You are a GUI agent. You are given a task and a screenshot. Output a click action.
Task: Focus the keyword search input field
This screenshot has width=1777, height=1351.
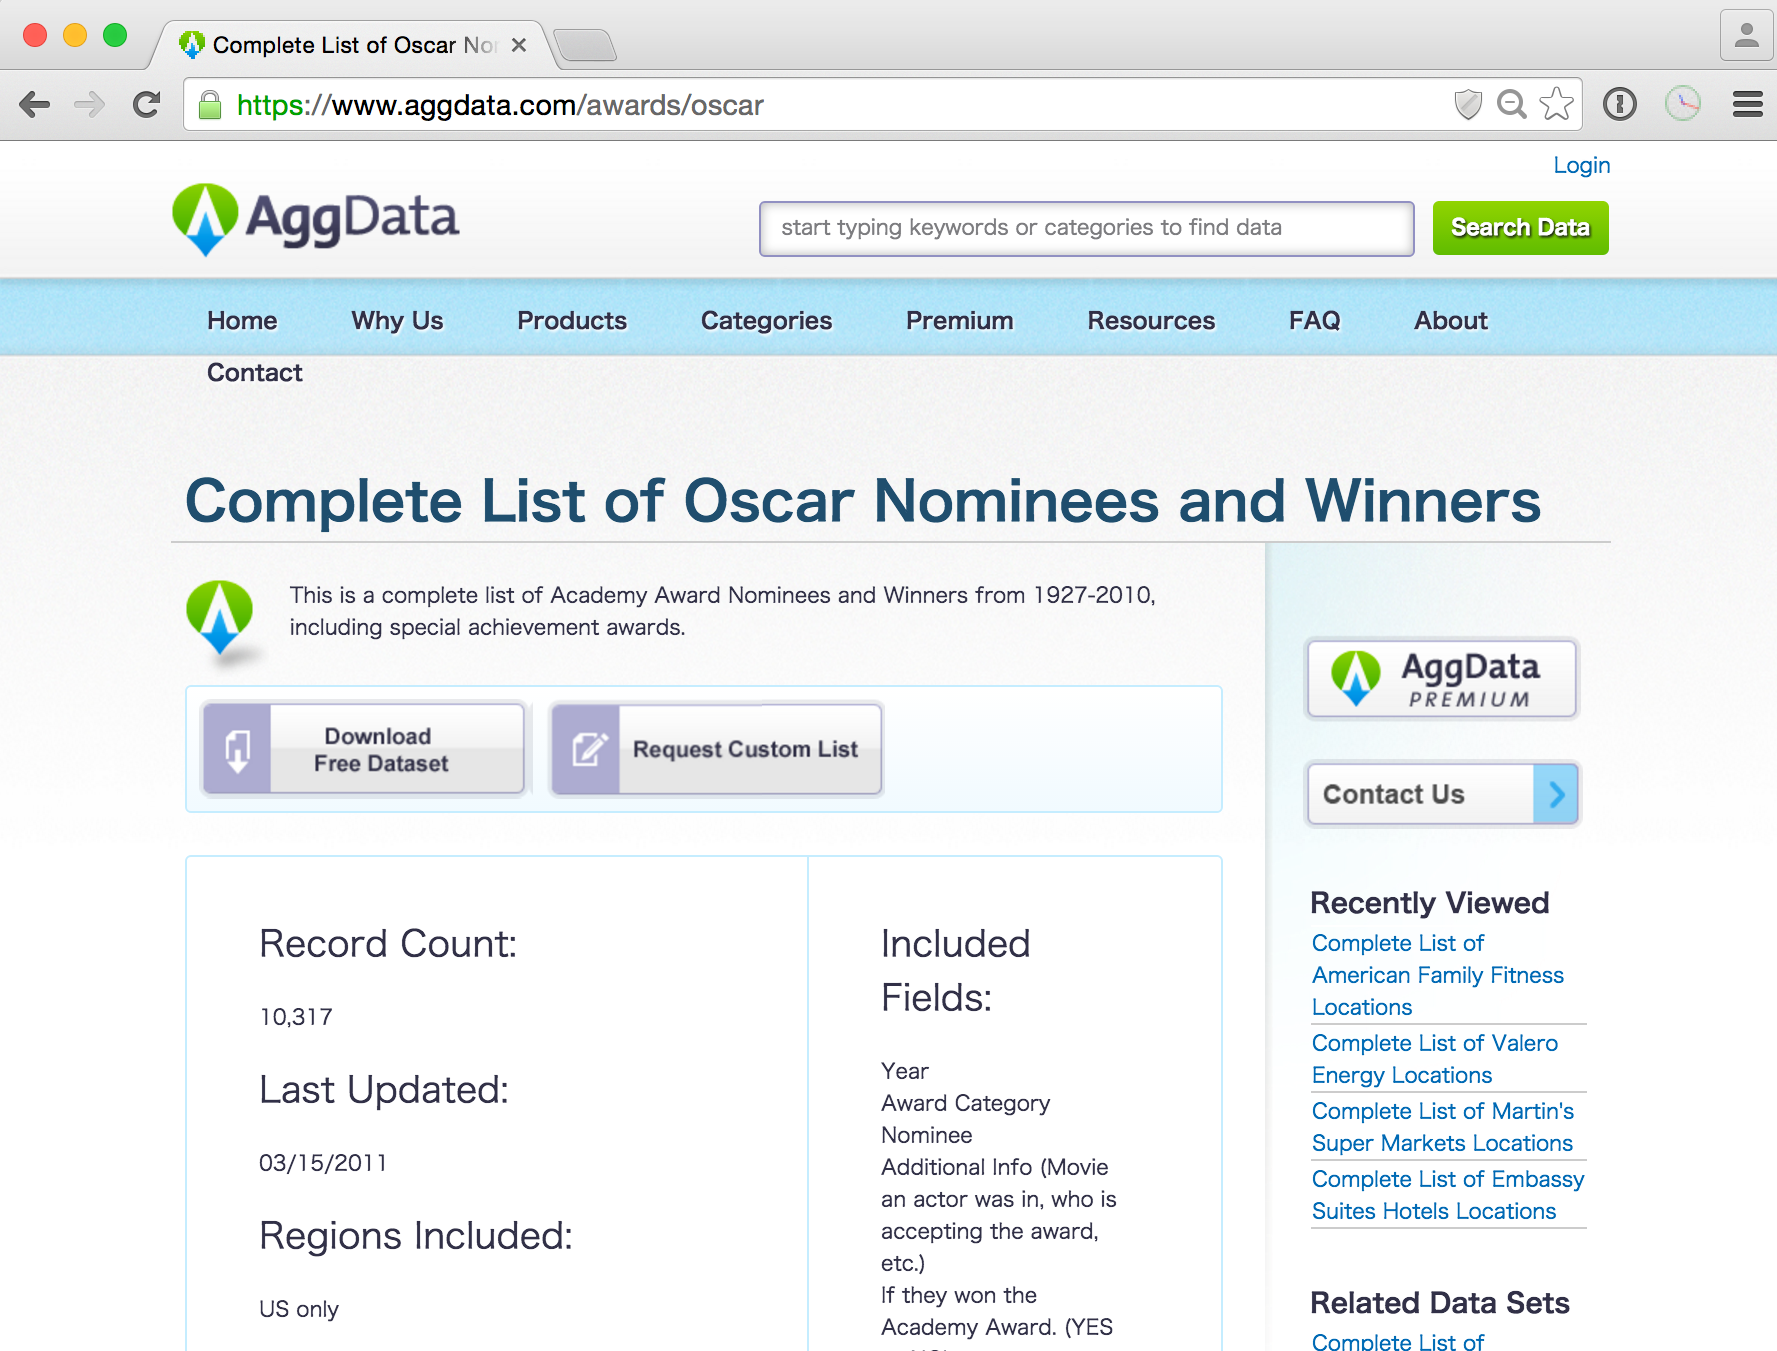point(1086,228)
